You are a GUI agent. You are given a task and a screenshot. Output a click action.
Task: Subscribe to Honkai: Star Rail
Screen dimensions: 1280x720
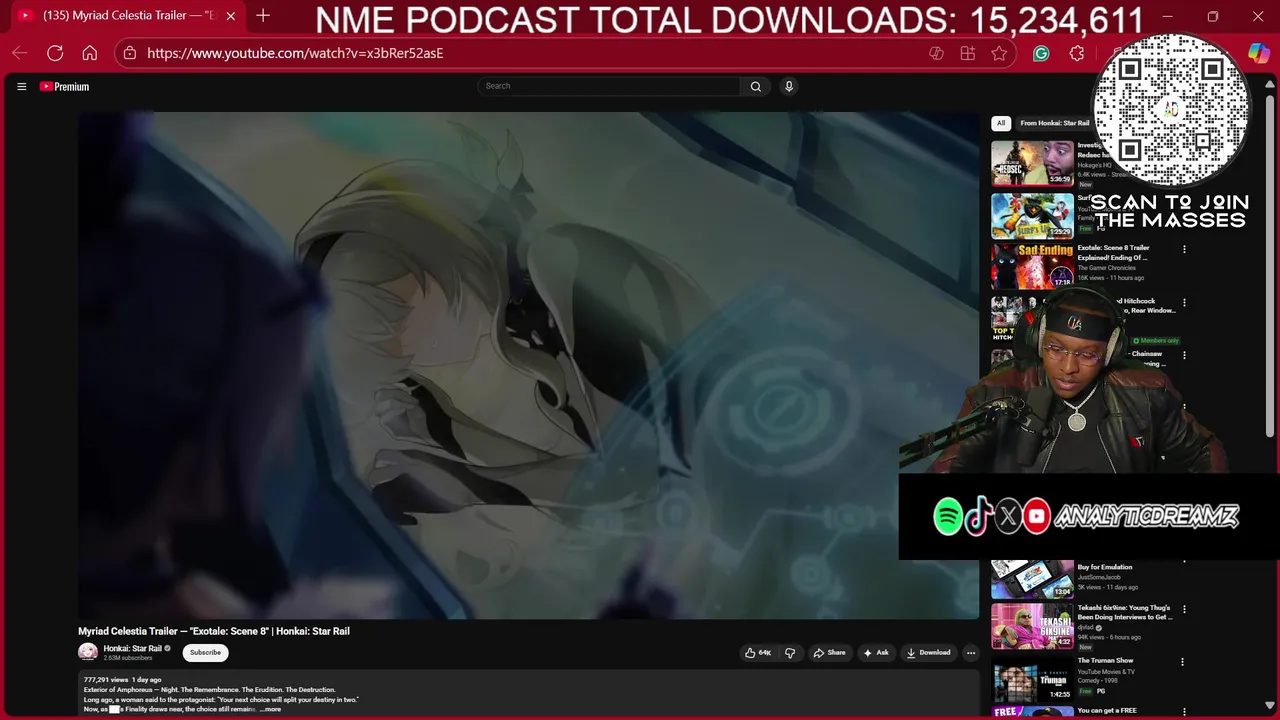coord(205,652)
